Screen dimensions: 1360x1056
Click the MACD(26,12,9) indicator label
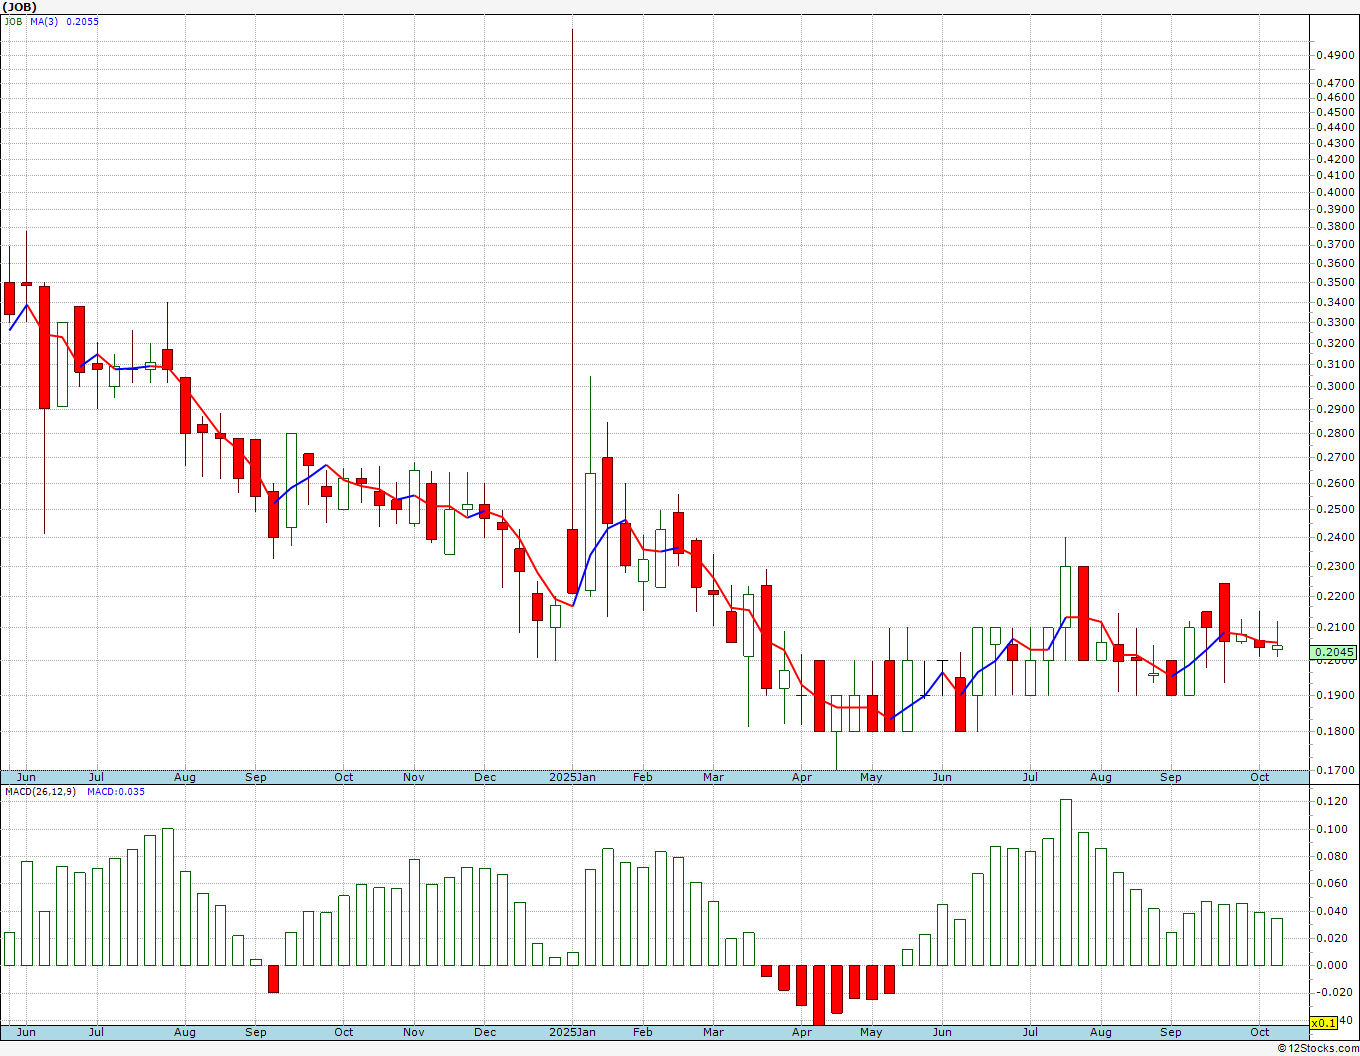coord(40,792)
